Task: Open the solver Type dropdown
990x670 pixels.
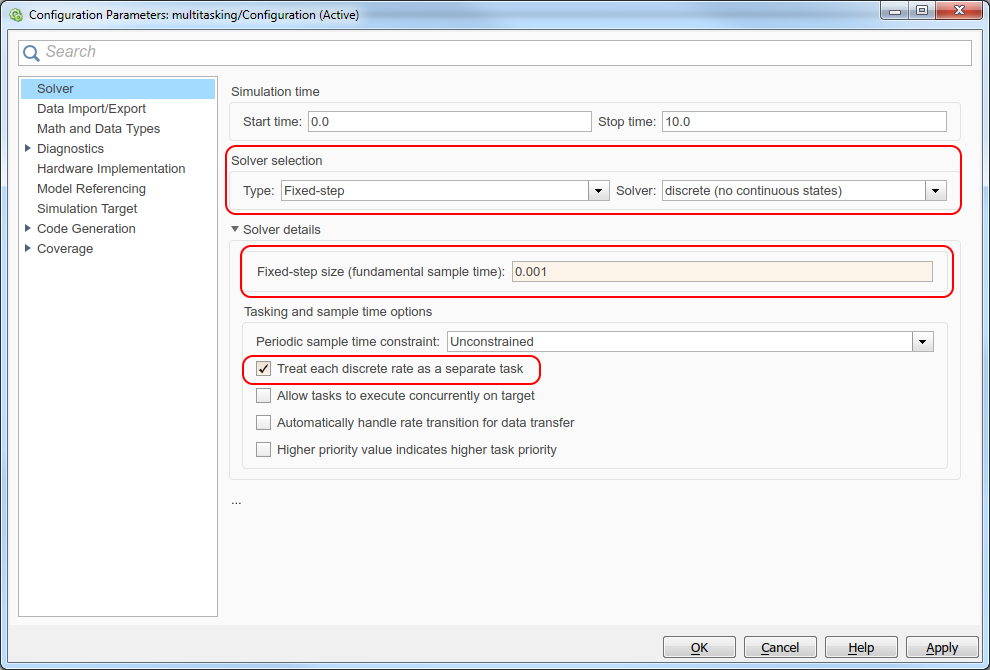Action: (x=444, y=191)
